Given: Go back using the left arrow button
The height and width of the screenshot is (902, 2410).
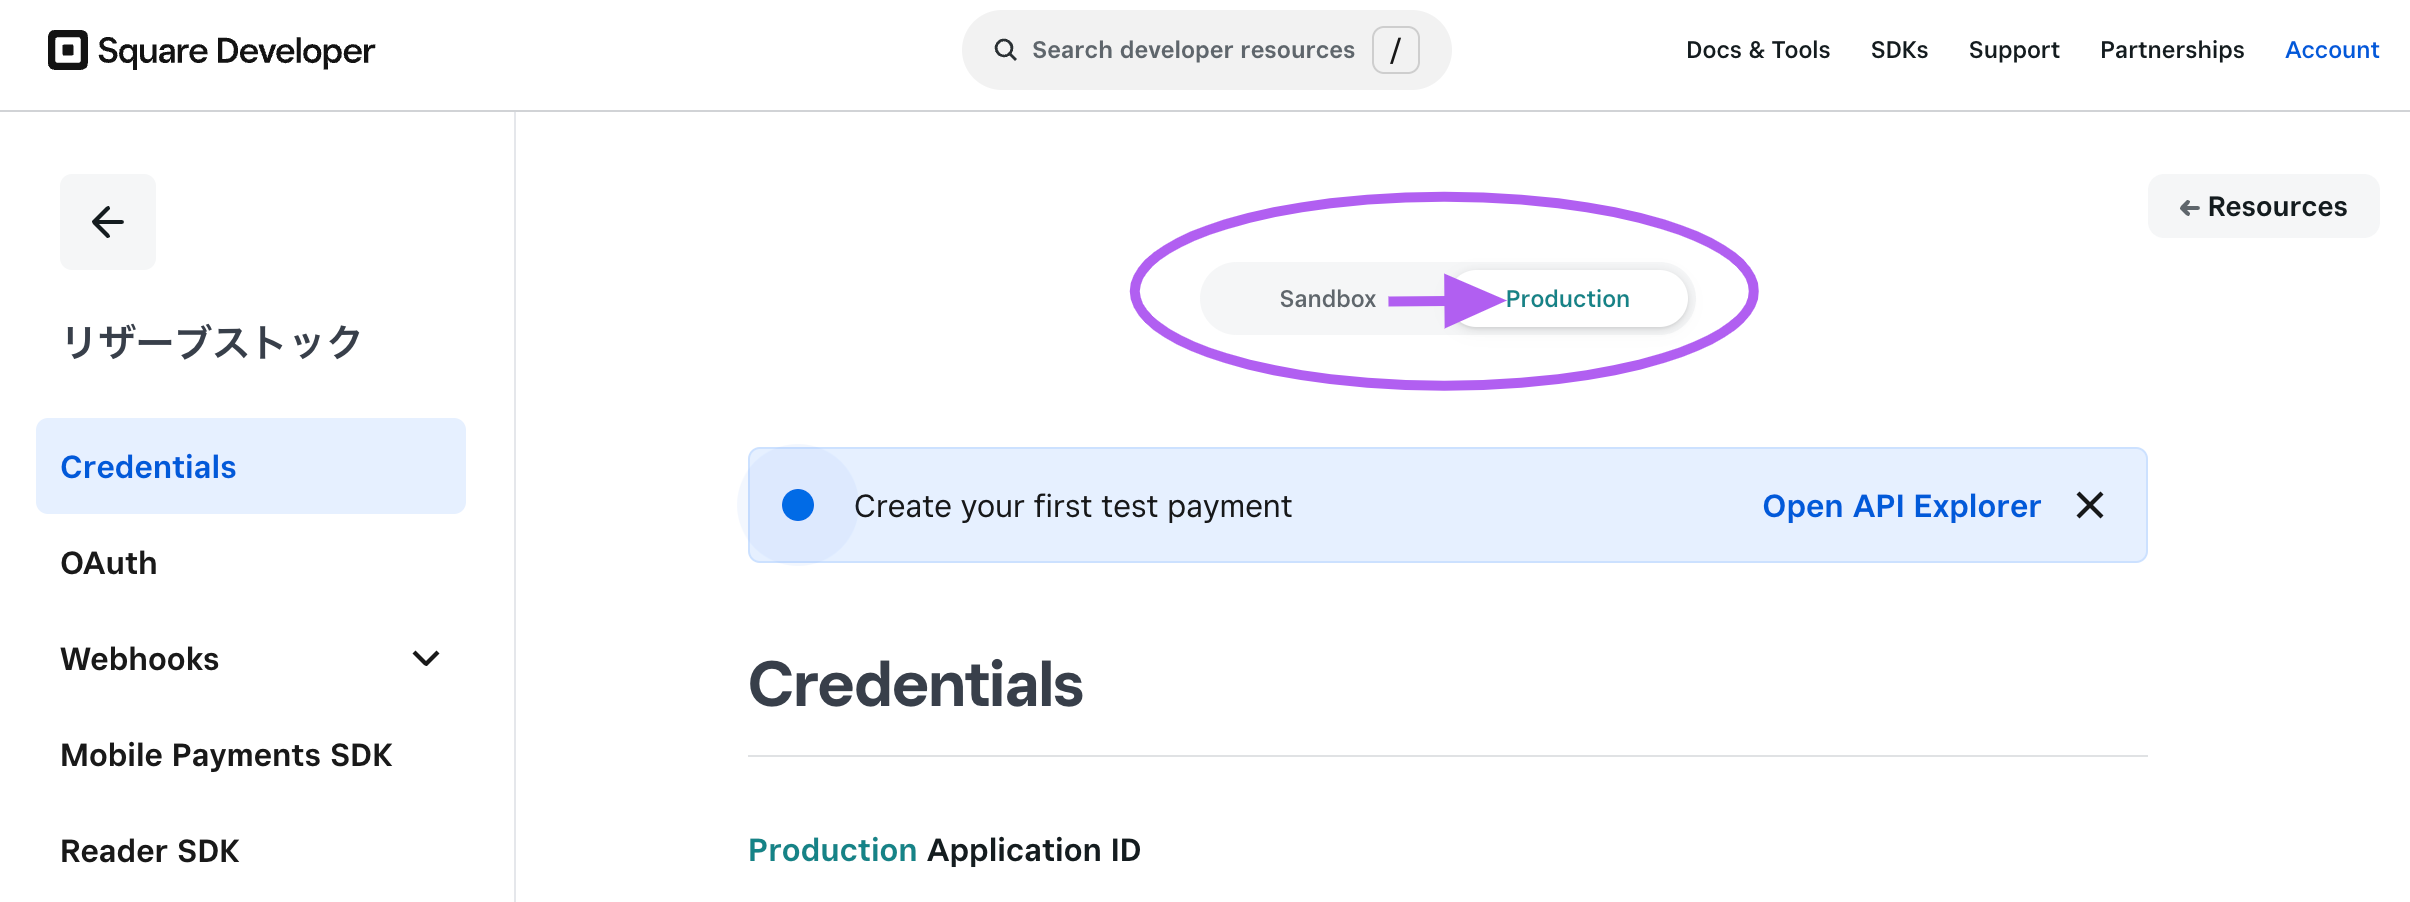Looking at the screenshot, I should pyautogui.click(x=108, y=222).
